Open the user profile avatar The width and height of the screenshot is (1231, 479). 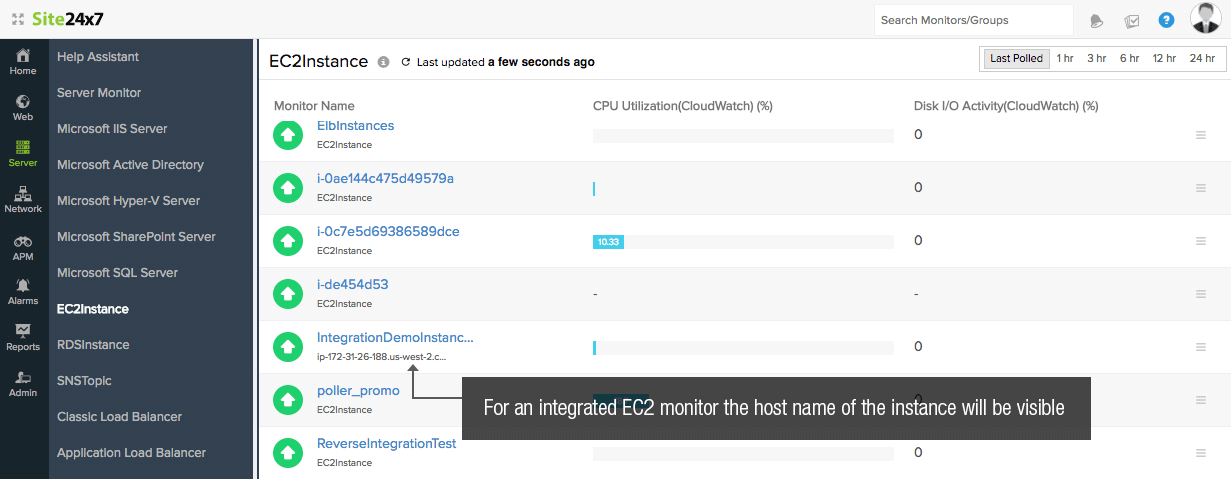click(1205, 19)
